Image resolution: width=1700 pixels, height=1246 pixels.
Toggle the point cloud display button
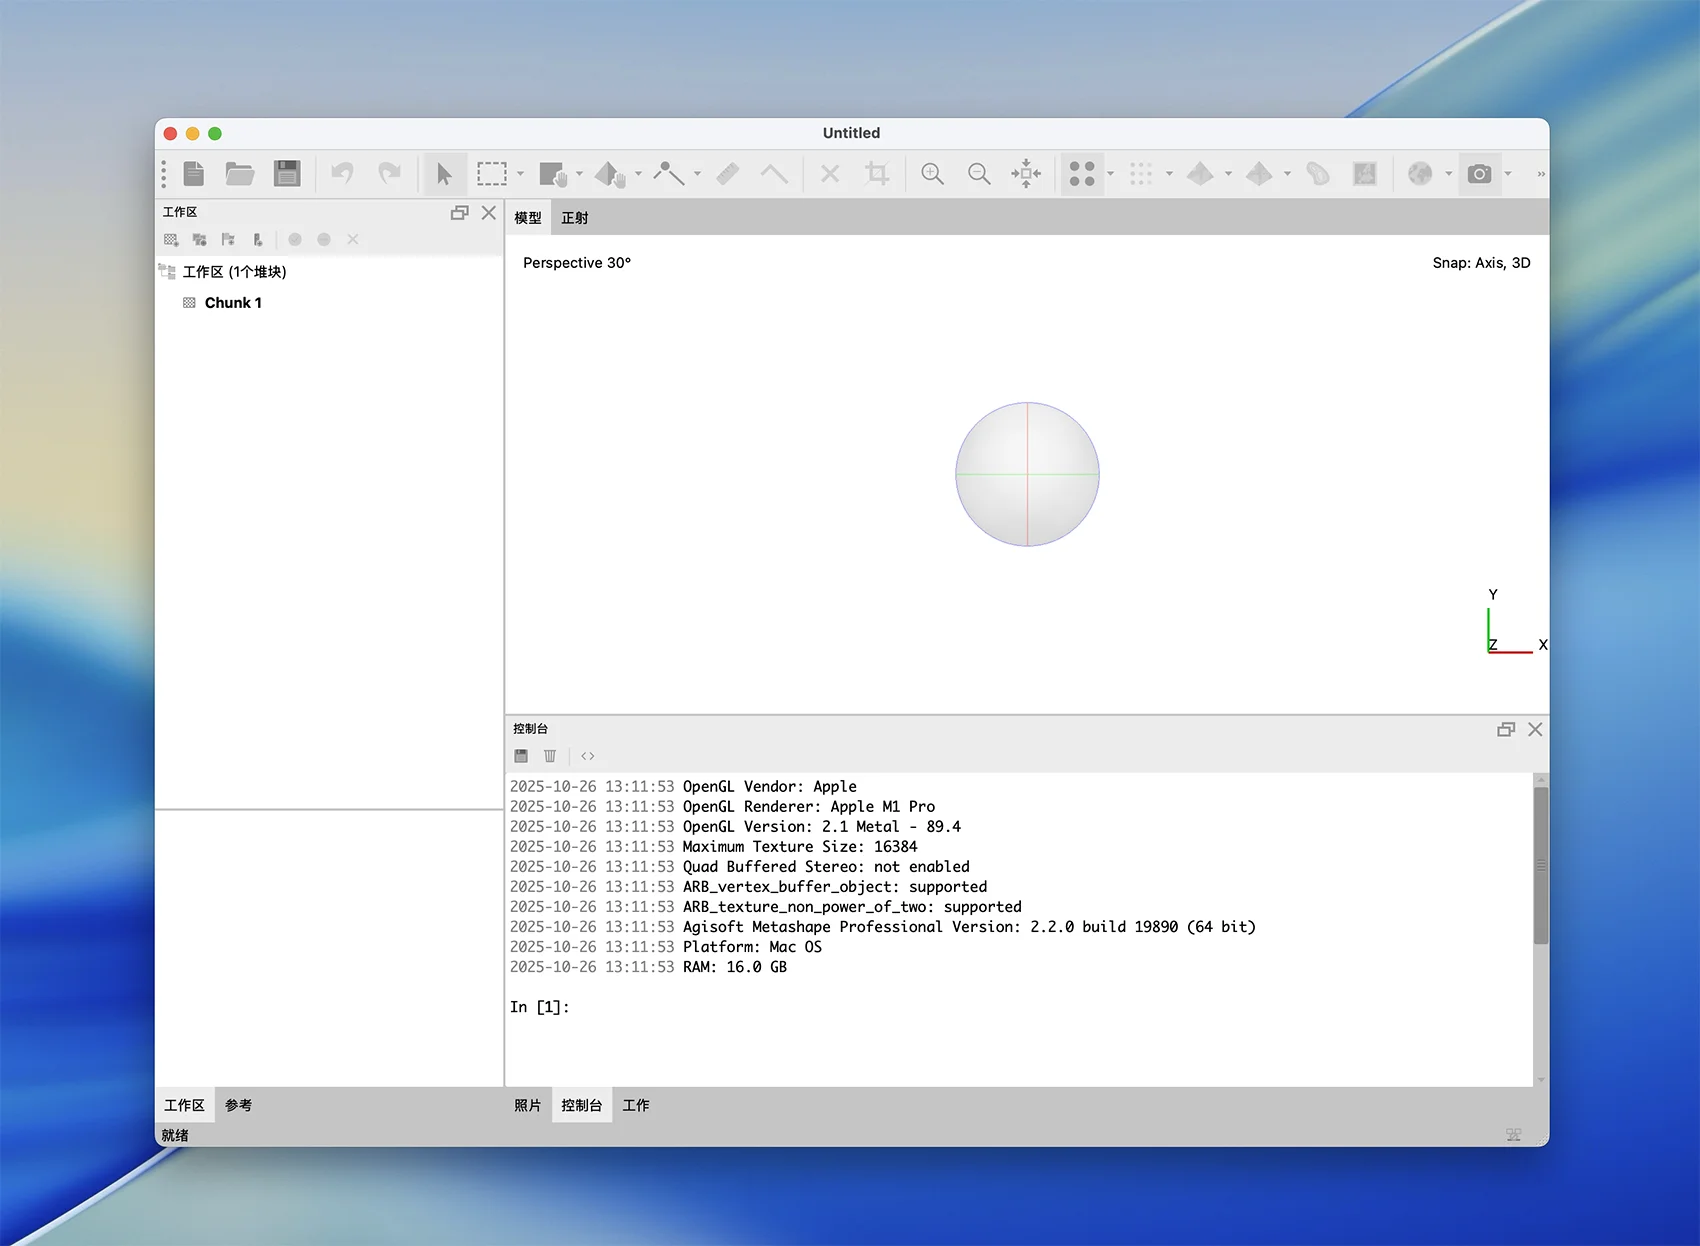pyautogui.click(x=1082, y=174)
